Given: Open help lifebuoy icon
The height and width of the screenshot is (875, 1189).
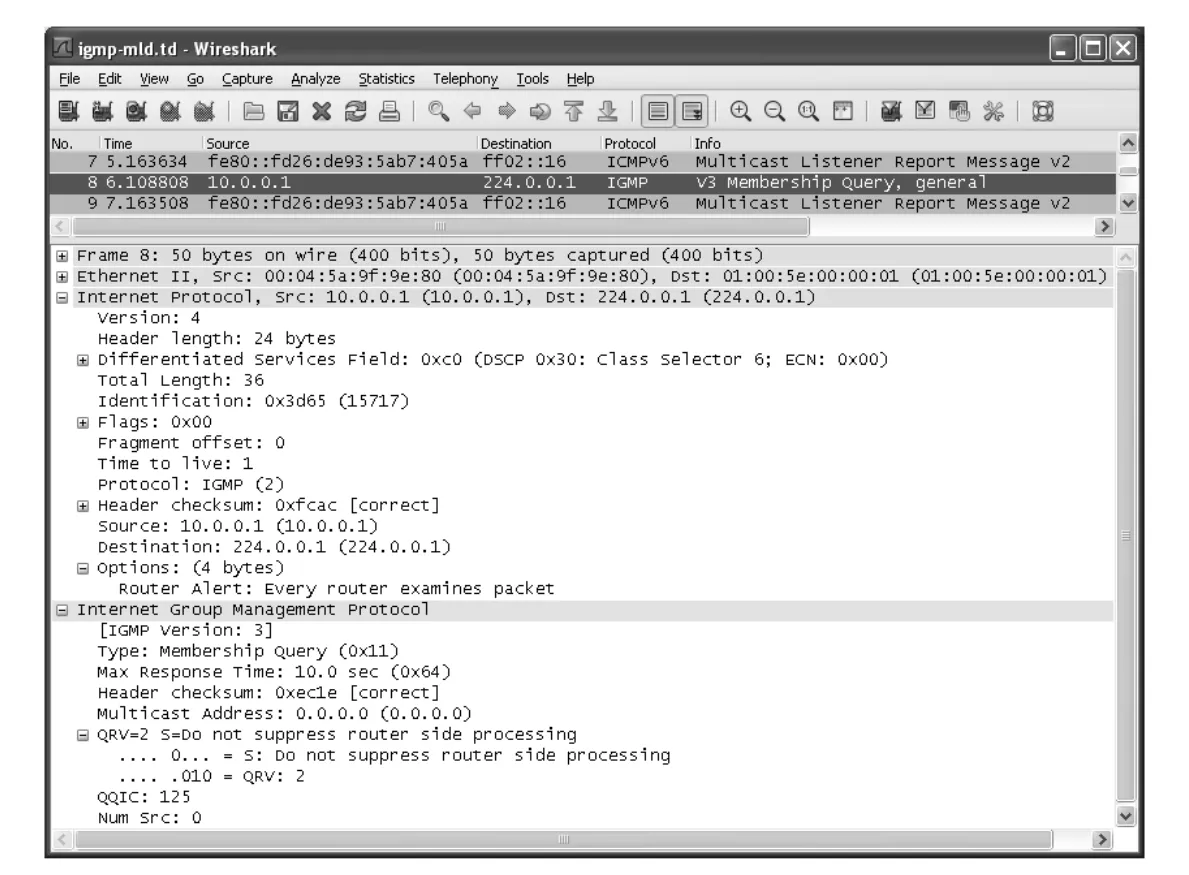Looking at the screenshot, I should [1043, 111].
